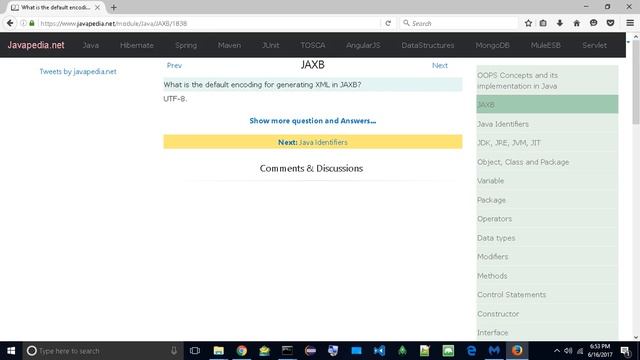Save to Pocket with the Pocket icon
Image resolution: width=640 pixels, height=360 pixels.
610,23
